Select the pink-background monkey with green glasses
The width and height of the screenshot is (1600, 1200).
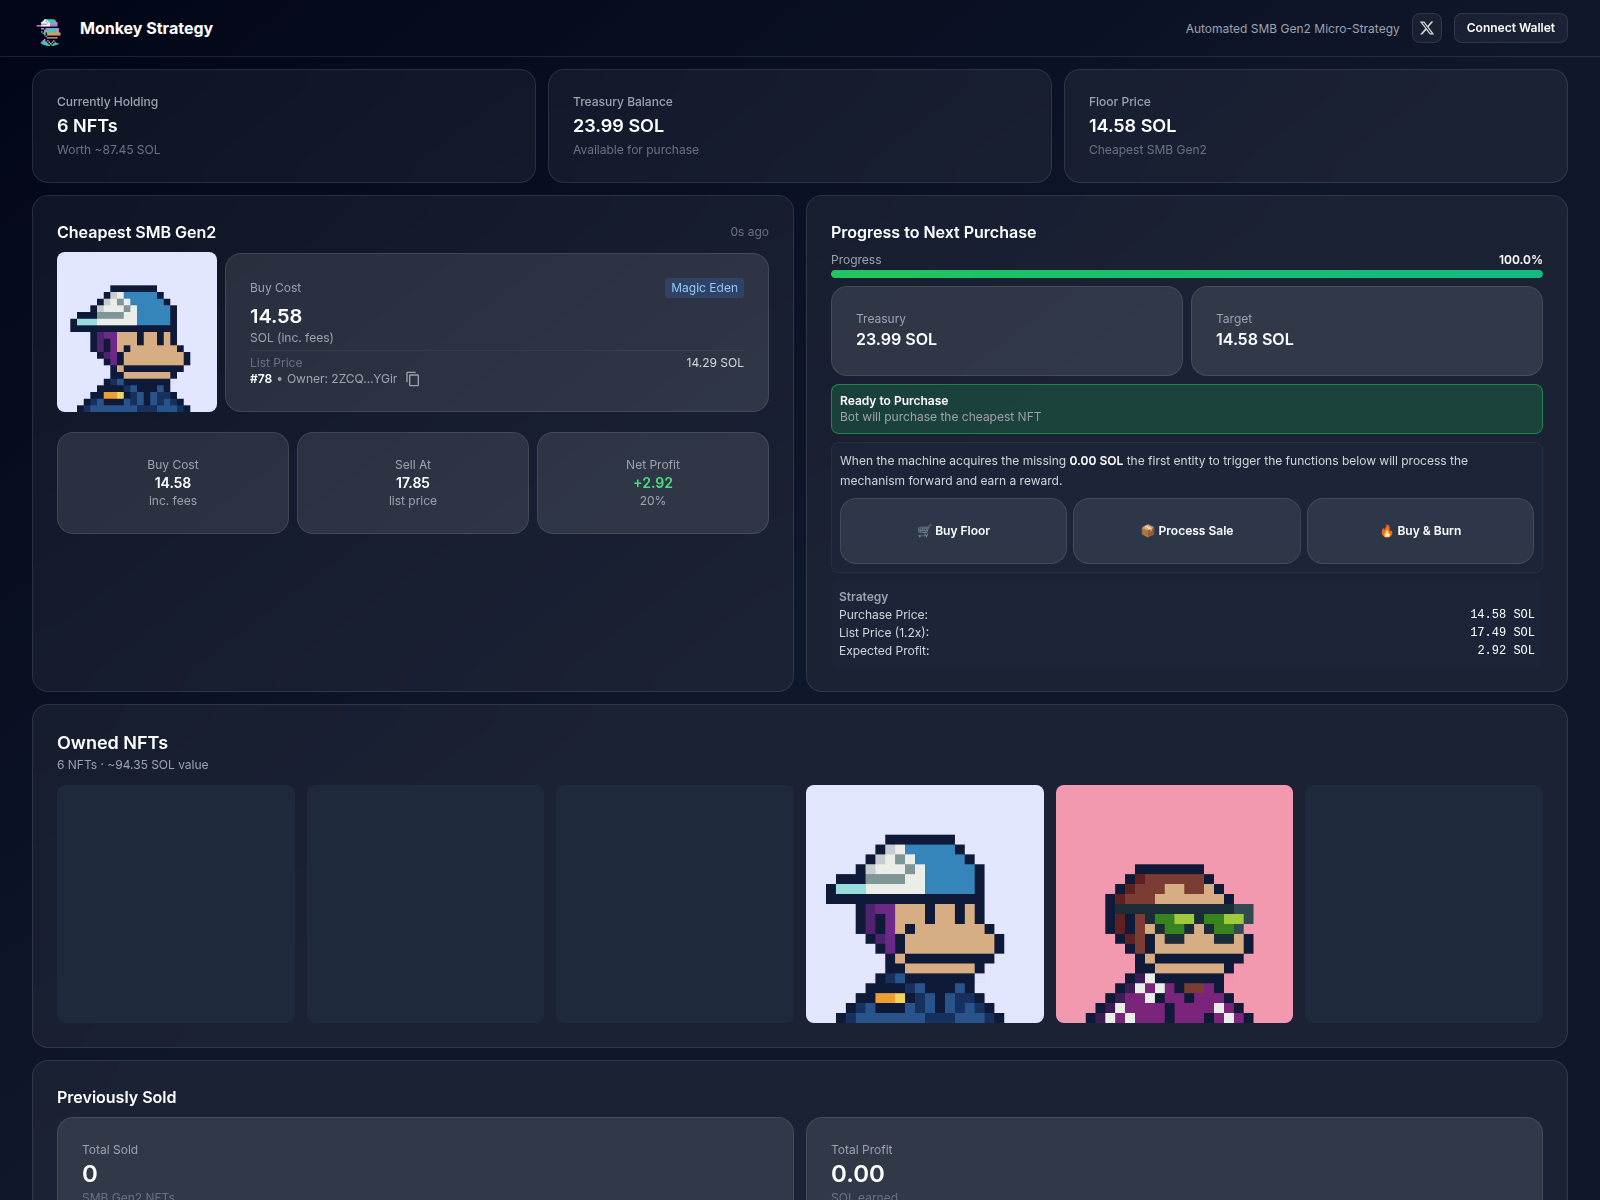[1174, 903]
